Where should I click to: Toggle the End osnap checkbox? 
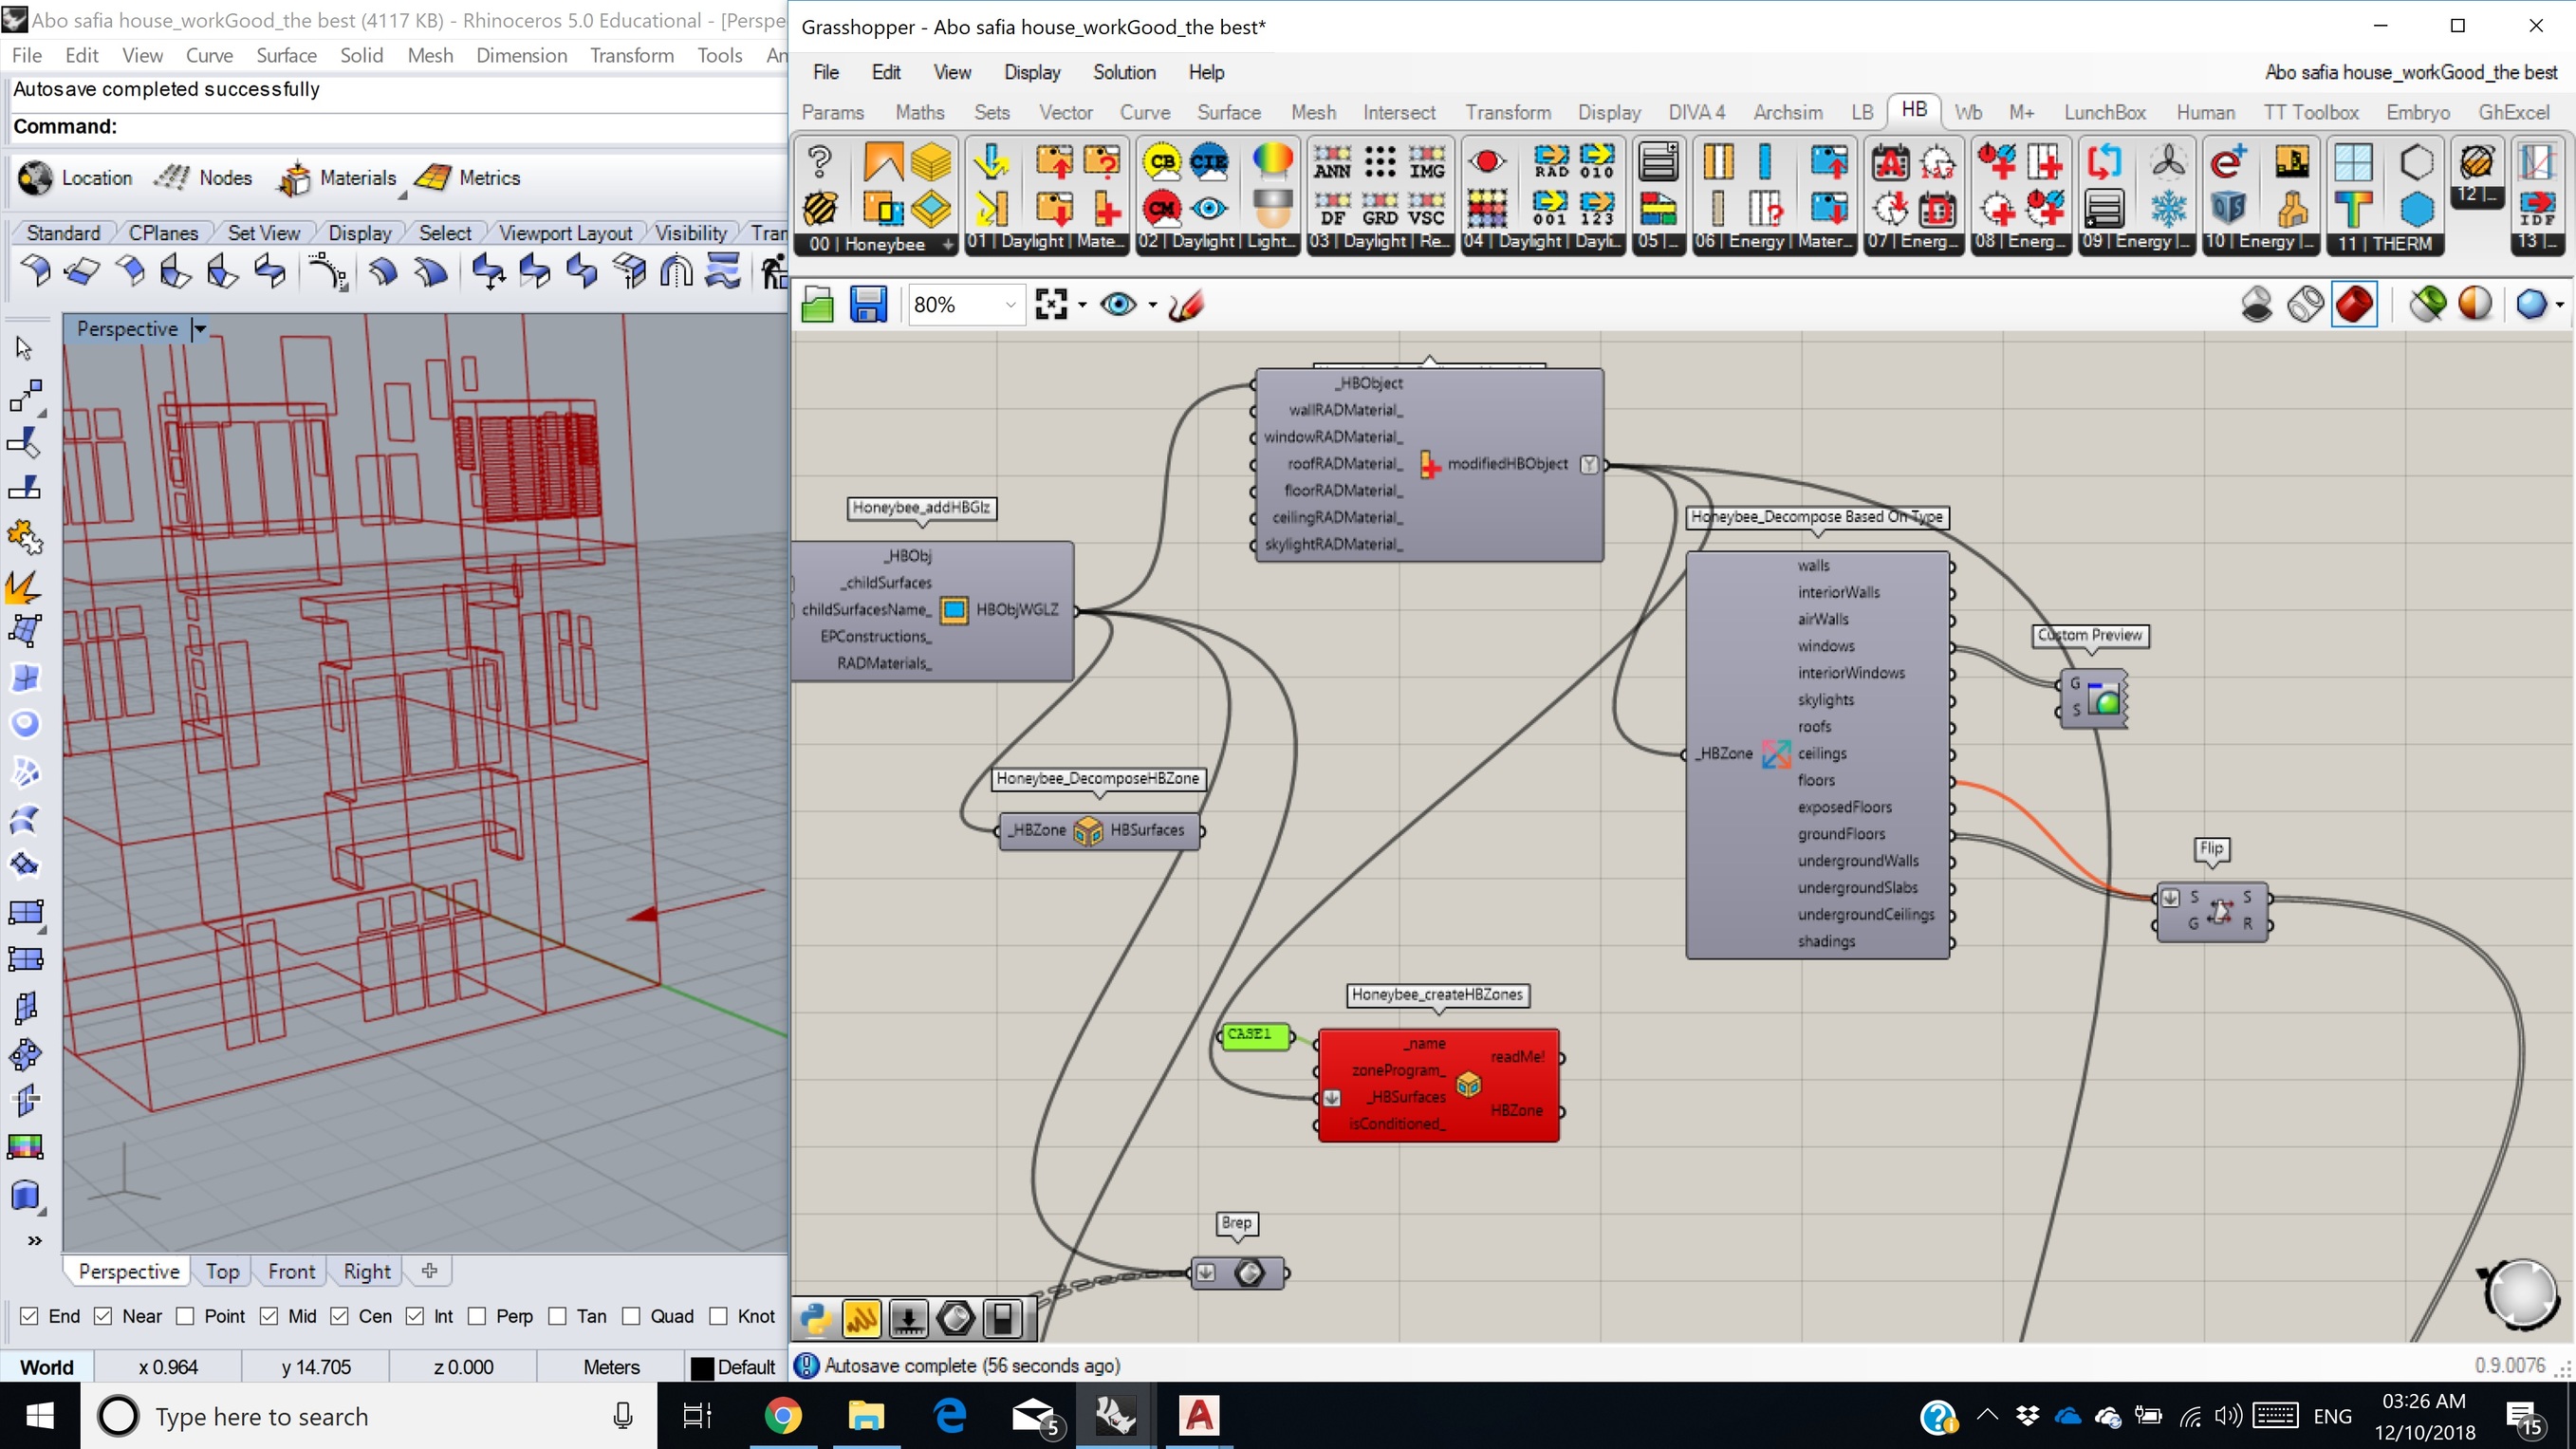point(29,1316)
